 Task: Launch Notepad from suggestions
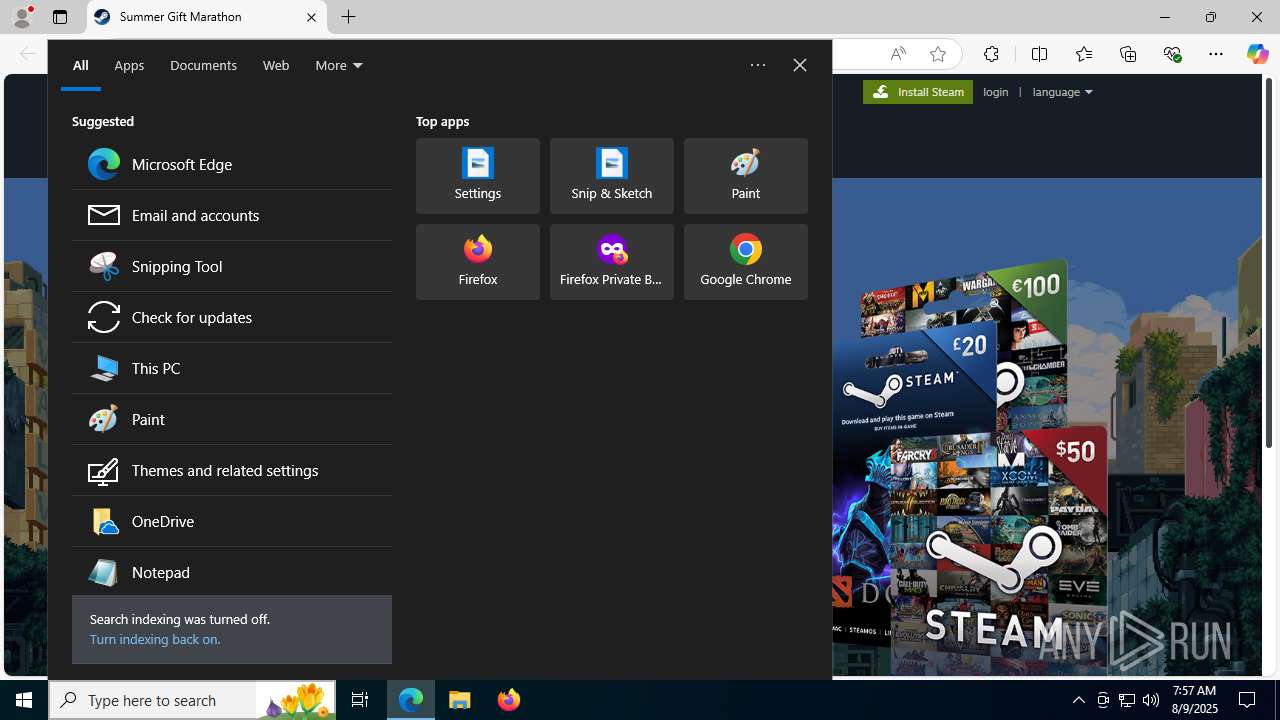(231, 572)
